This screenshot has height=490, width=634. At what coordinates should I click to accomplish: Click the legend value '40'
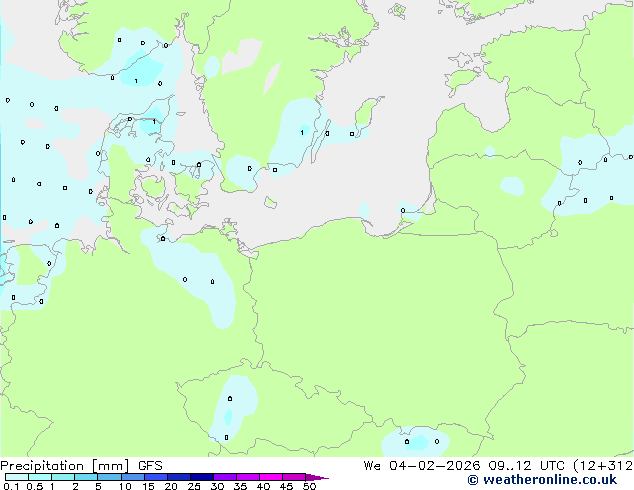[263, 486]
